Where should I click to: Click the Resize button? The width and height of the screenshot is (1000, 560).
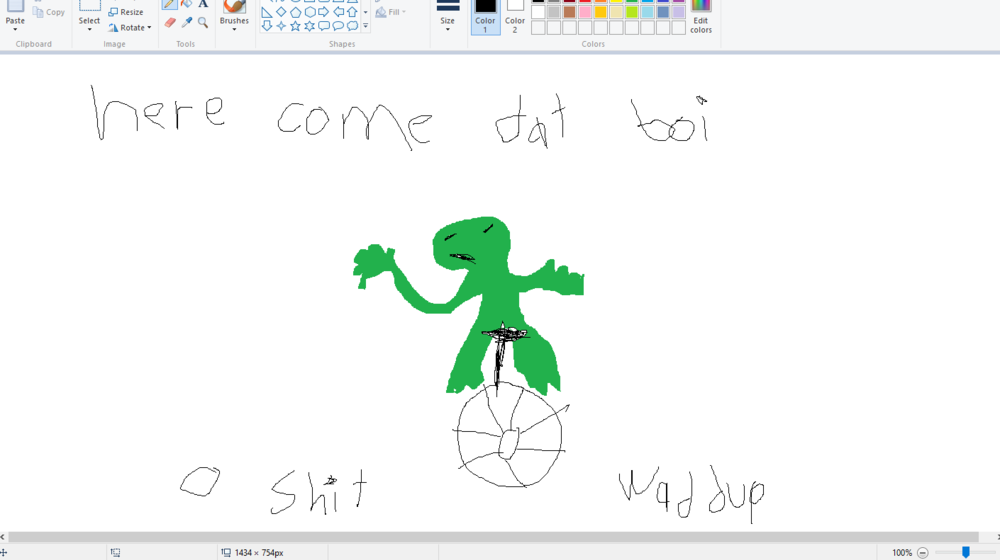126,12
